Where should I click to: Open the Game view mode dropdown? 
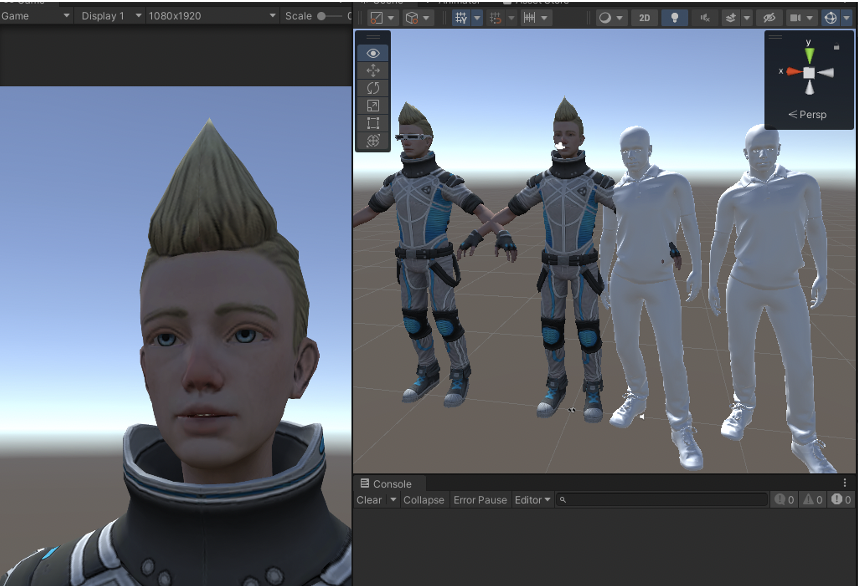pyautogui.click(x=36, y=16)
